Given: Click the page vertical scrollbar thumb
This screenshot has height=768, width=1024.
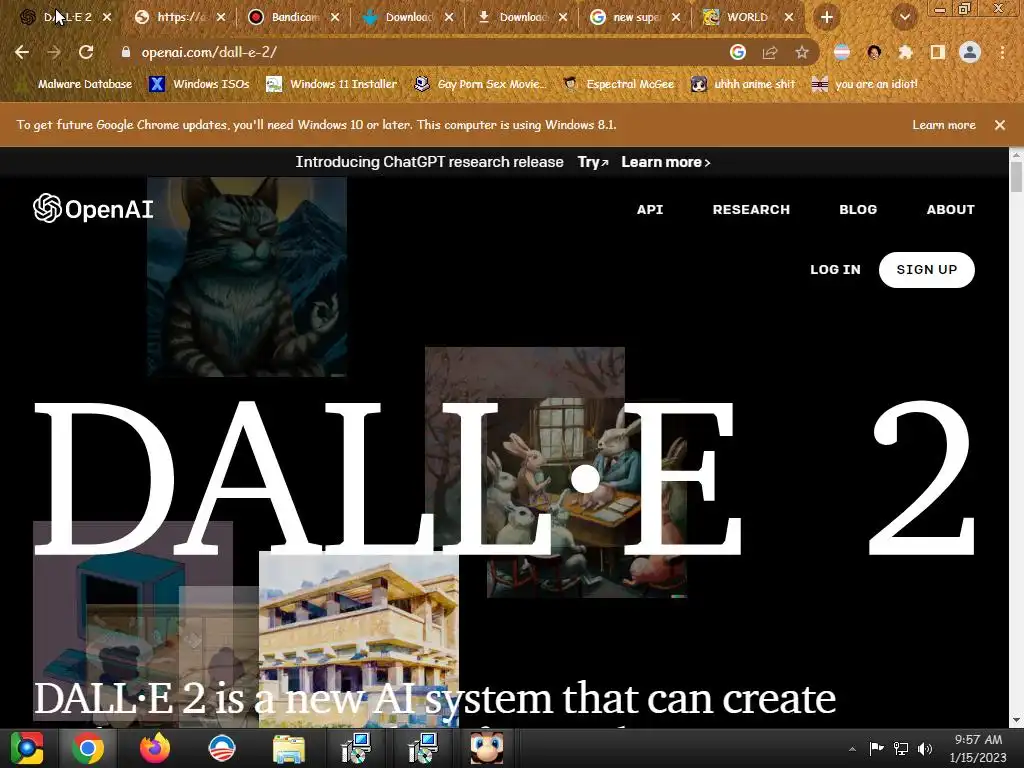Looking at the screenshot, I should coord(1016,177).
